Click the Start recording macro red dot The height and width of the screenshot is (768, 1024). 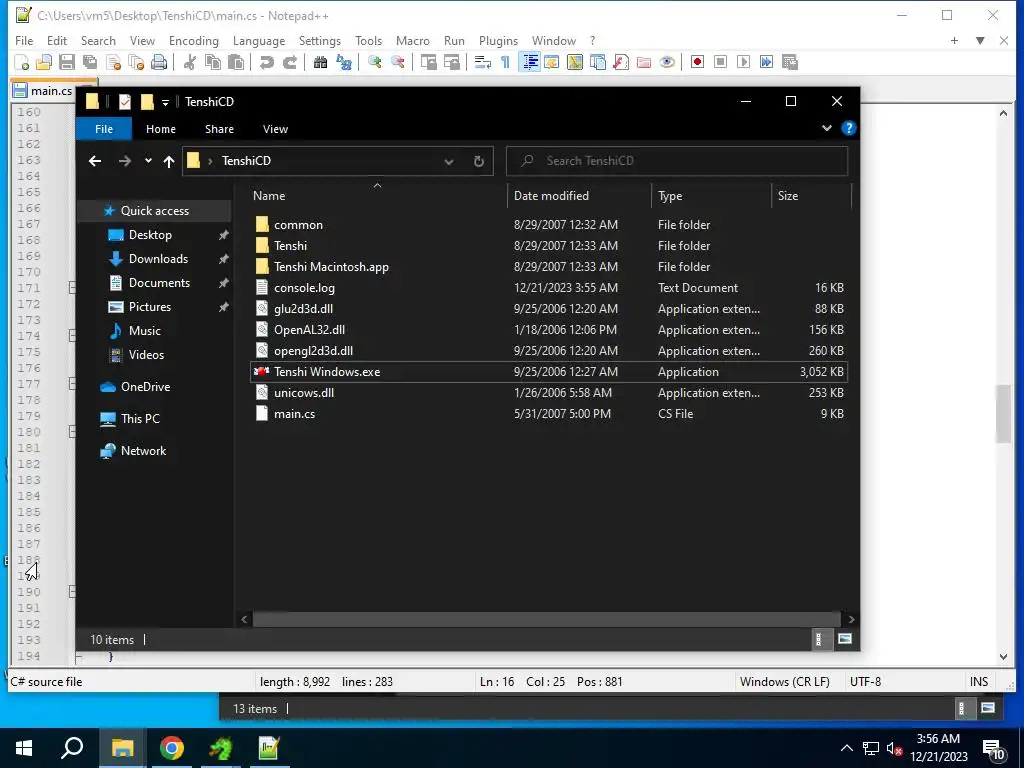pyautogui.click(x=697, y=62)
